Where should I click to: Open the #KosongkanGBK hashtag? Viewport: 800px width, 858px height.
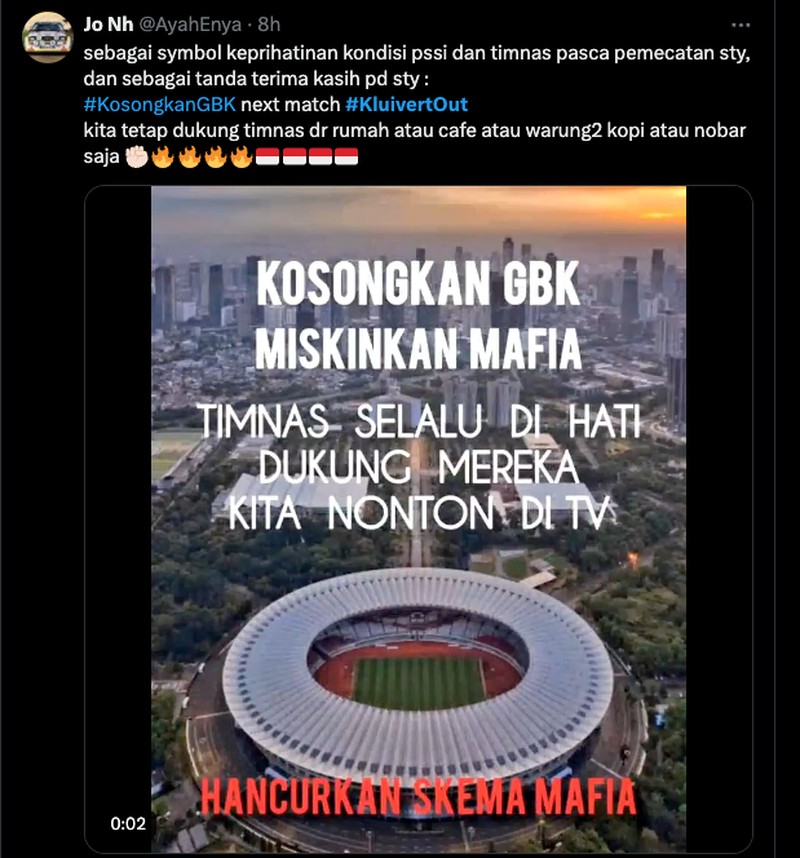click(x=160, y=104)
